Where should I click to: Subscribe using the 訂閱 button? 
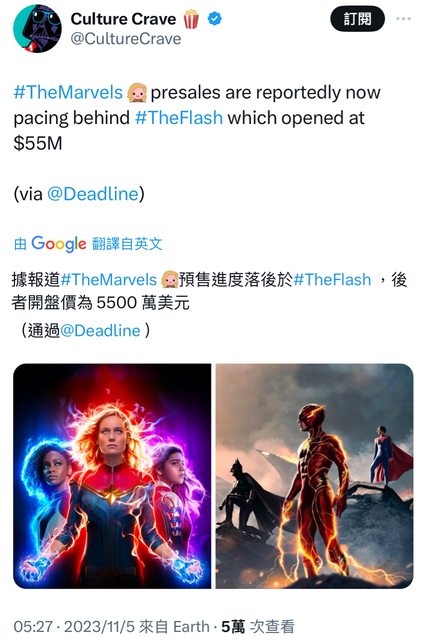coord(357,19)
